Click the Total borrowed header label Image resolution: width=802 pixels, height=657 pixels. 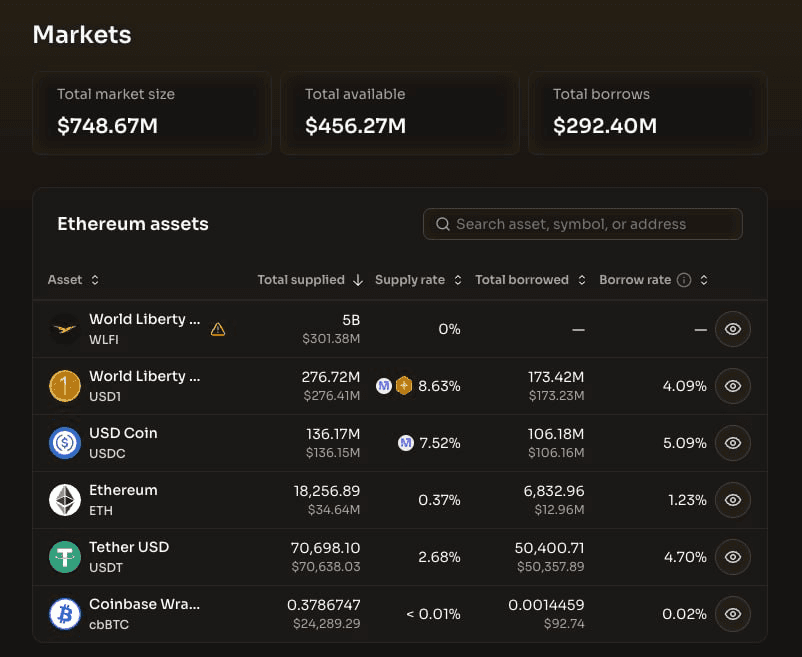tap(522, 280)
